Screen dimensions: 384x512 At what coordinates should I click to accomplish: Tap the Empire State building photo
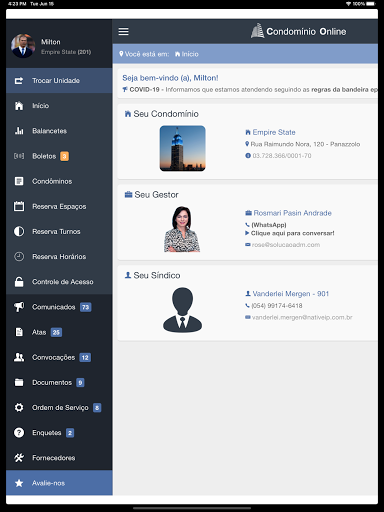[x=183, y=148]
